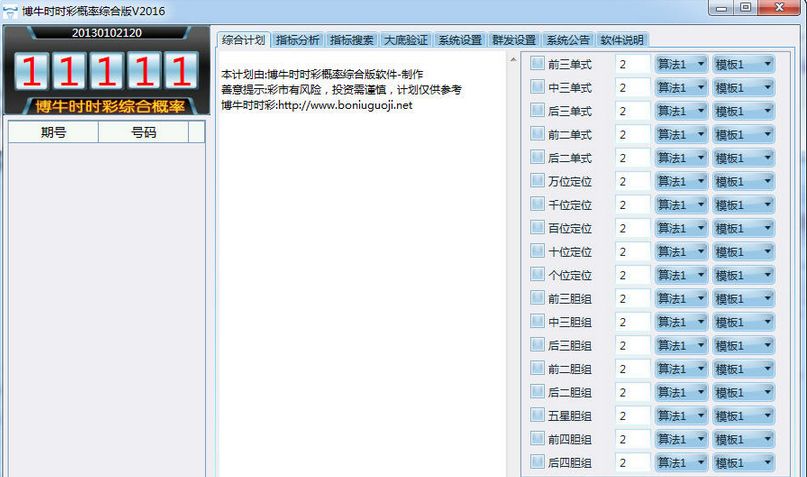
Task: Click the number field for 前二单式
Action: [x=633, y=134]
